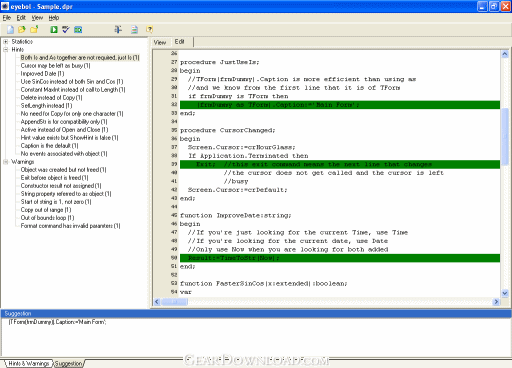Screen dimensions: 512x368
Task: Click highlighted line 39 containing Exit
Action: 340,164
